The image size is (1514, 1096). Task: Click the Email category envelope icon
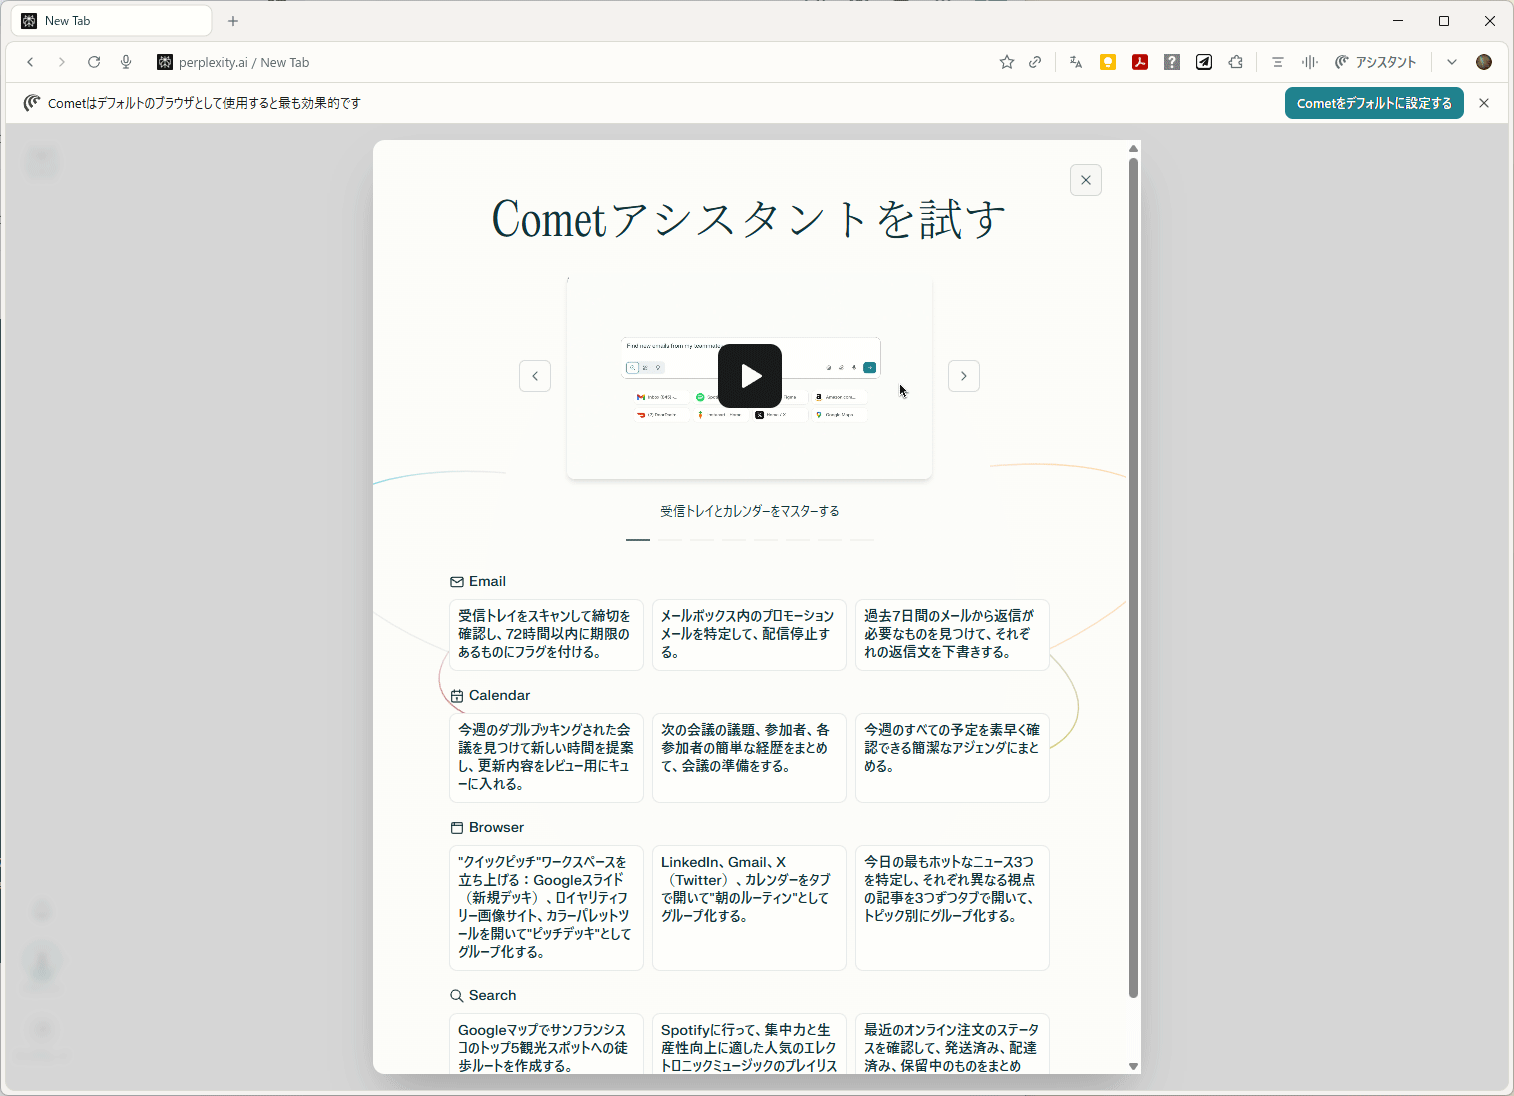pyautogui.click(x=457, y=582)
